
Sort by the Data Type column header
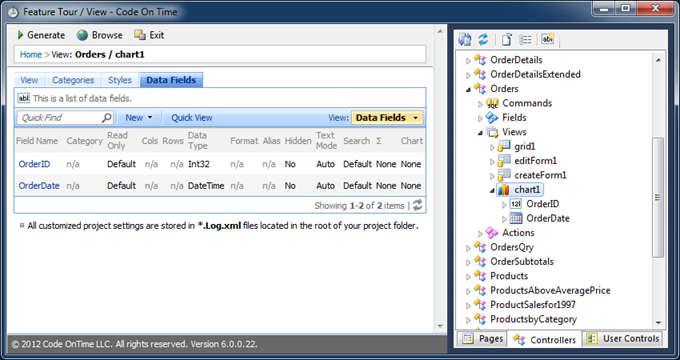(198, 141)
